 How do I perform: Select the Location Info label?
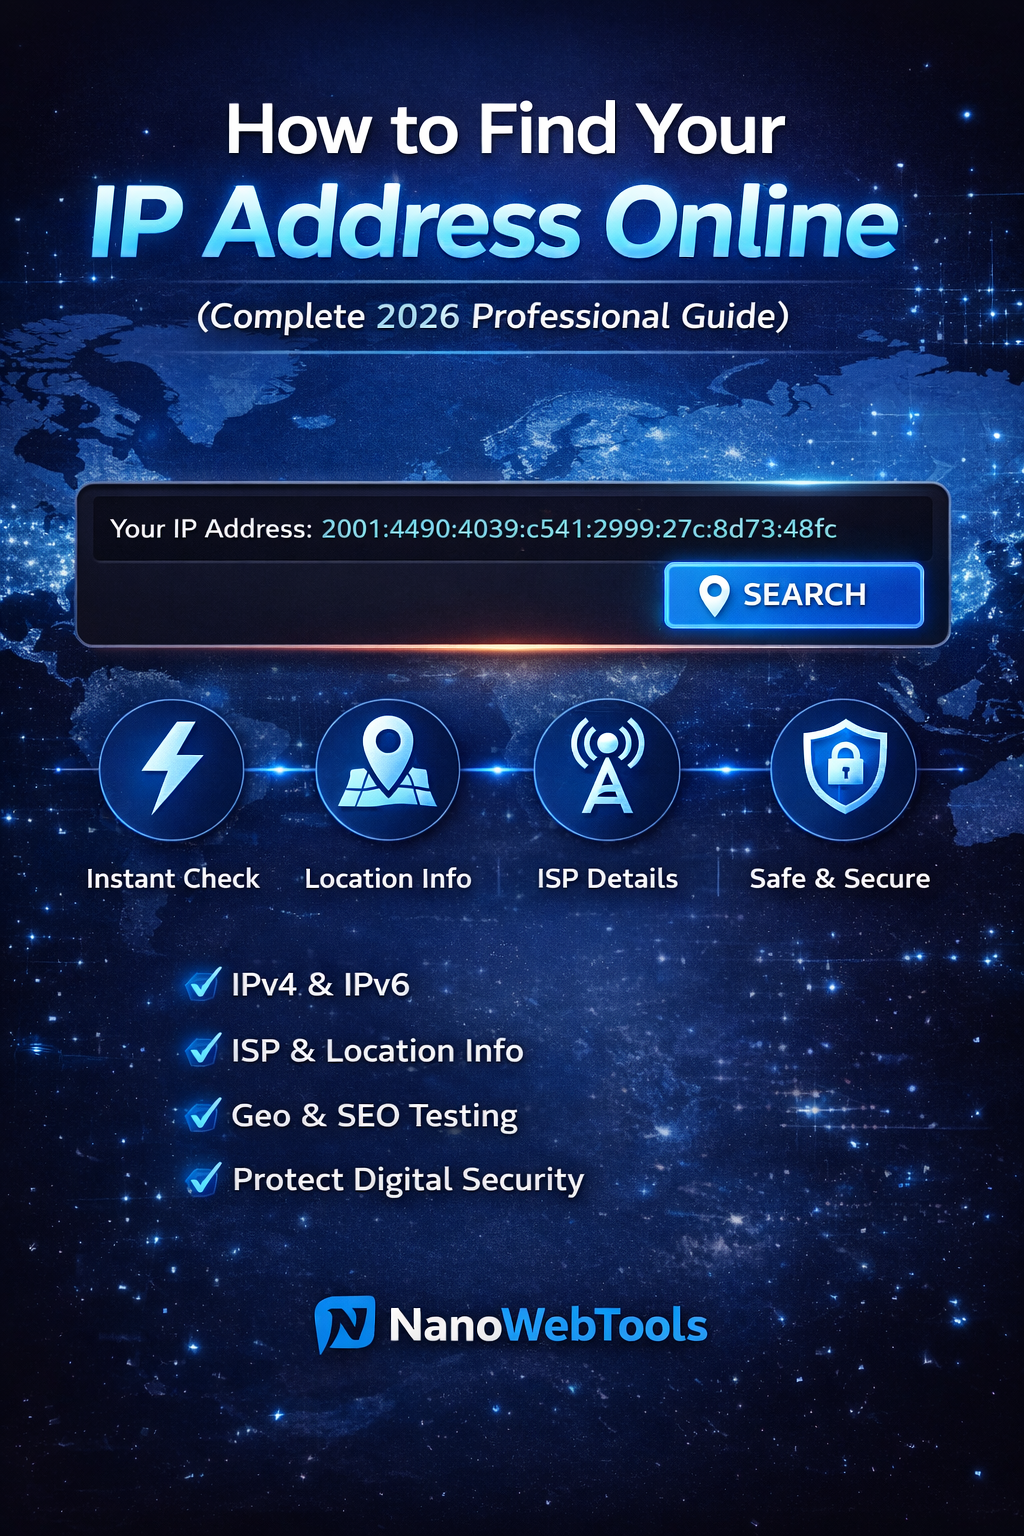point(388,878)
